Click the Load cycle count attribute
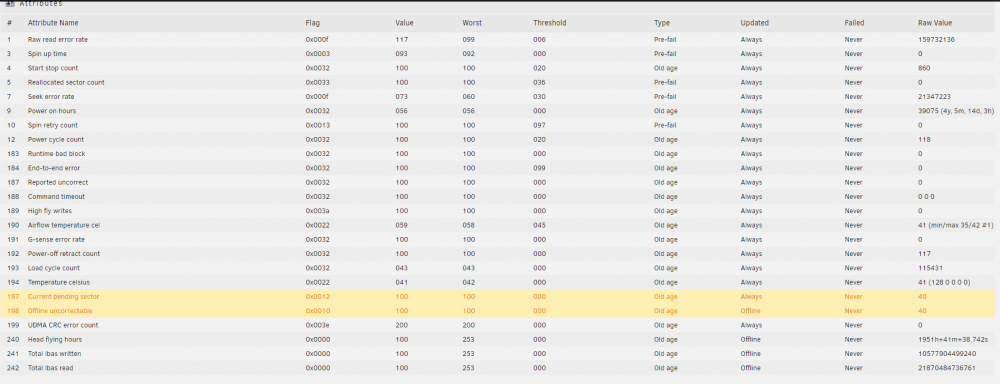 pos(54,268)
